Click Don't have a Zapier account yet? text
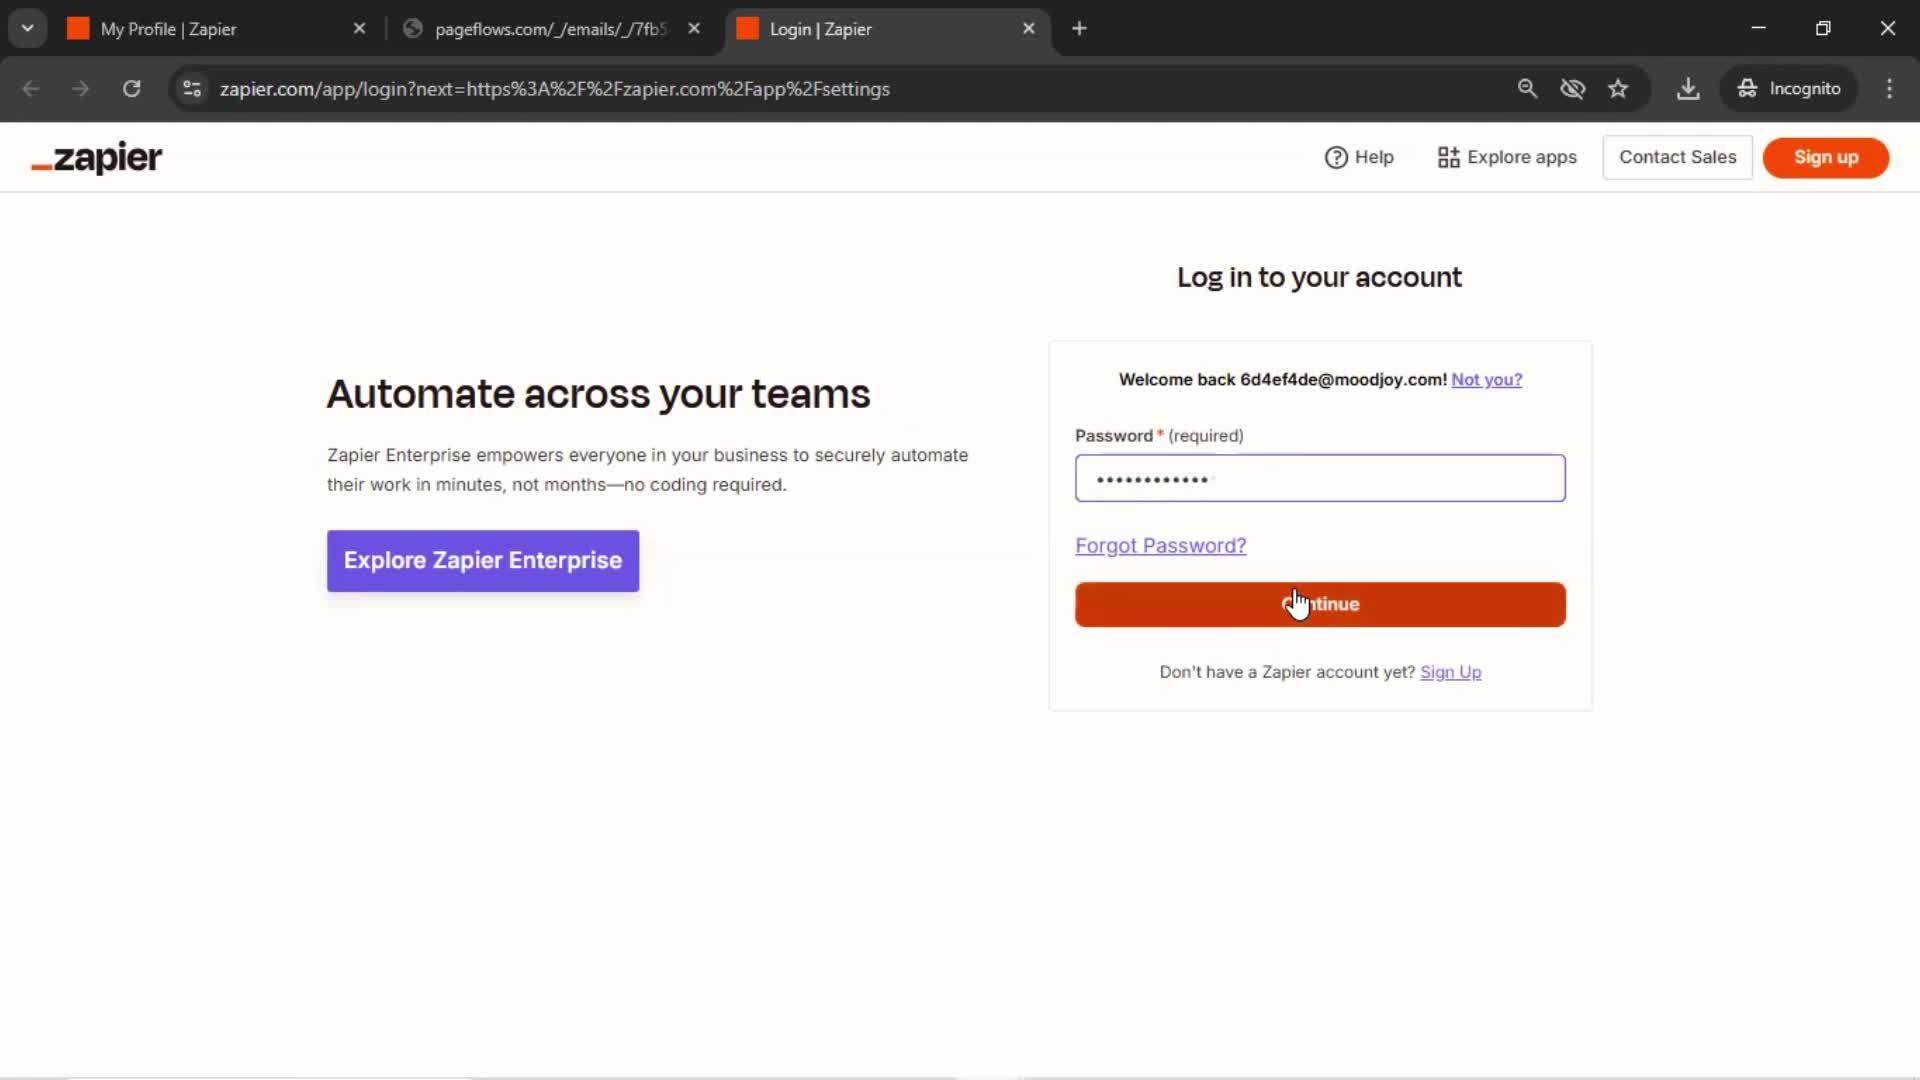 click(1287, 672)
